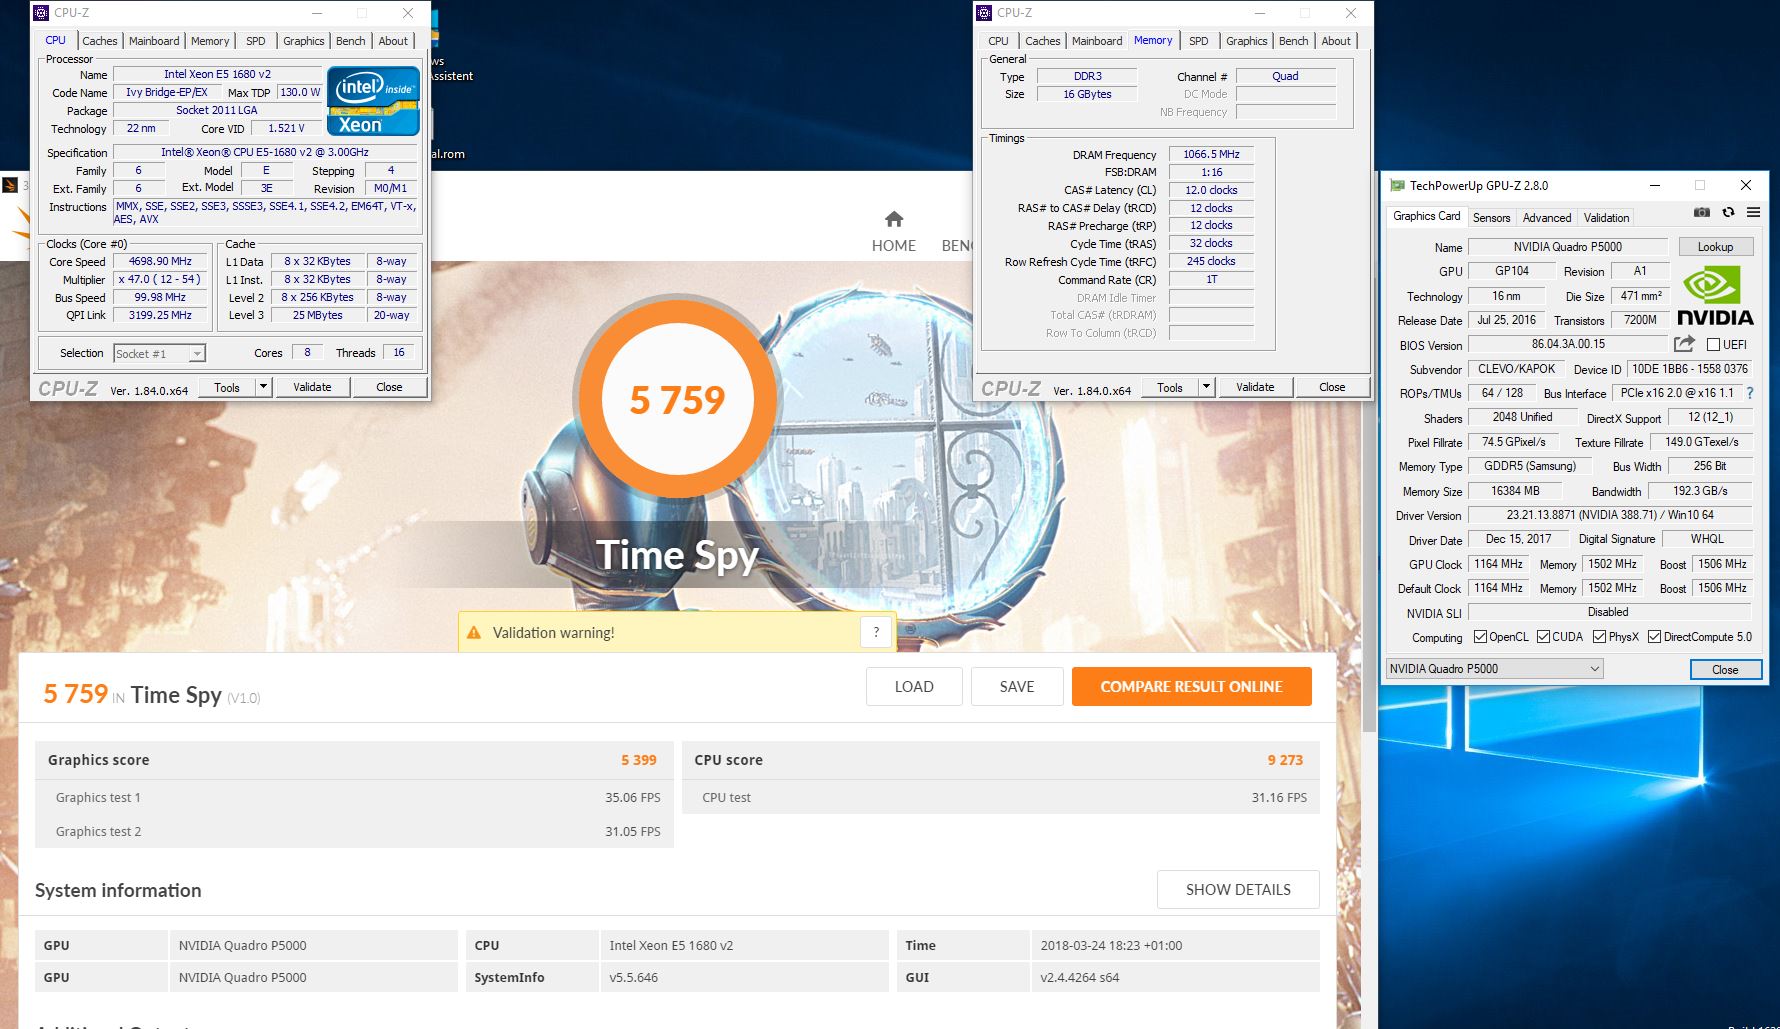Click Close in the Memory CPU-Z window

(1332, 387)
